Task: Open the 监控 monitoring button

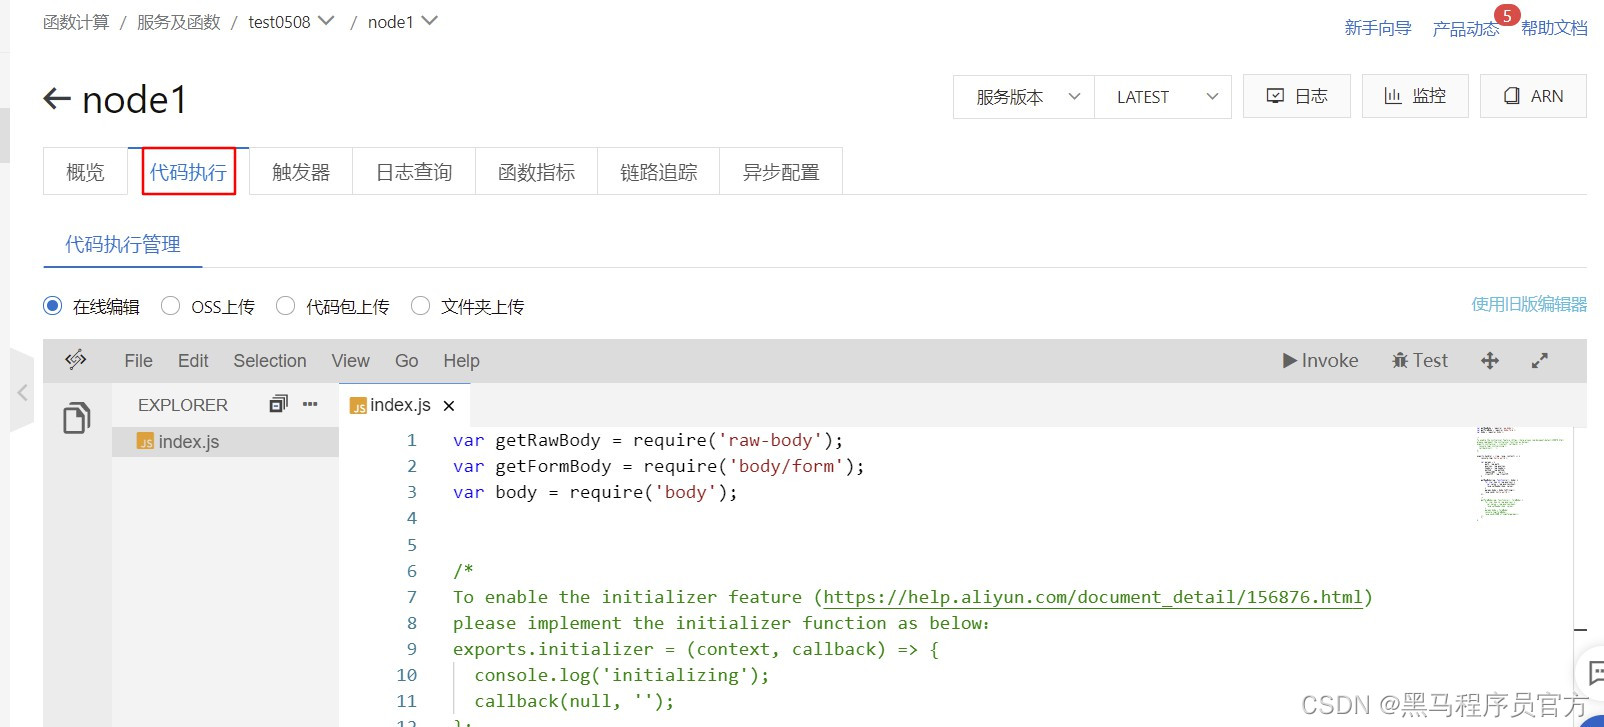Action: pos(1415,96)
